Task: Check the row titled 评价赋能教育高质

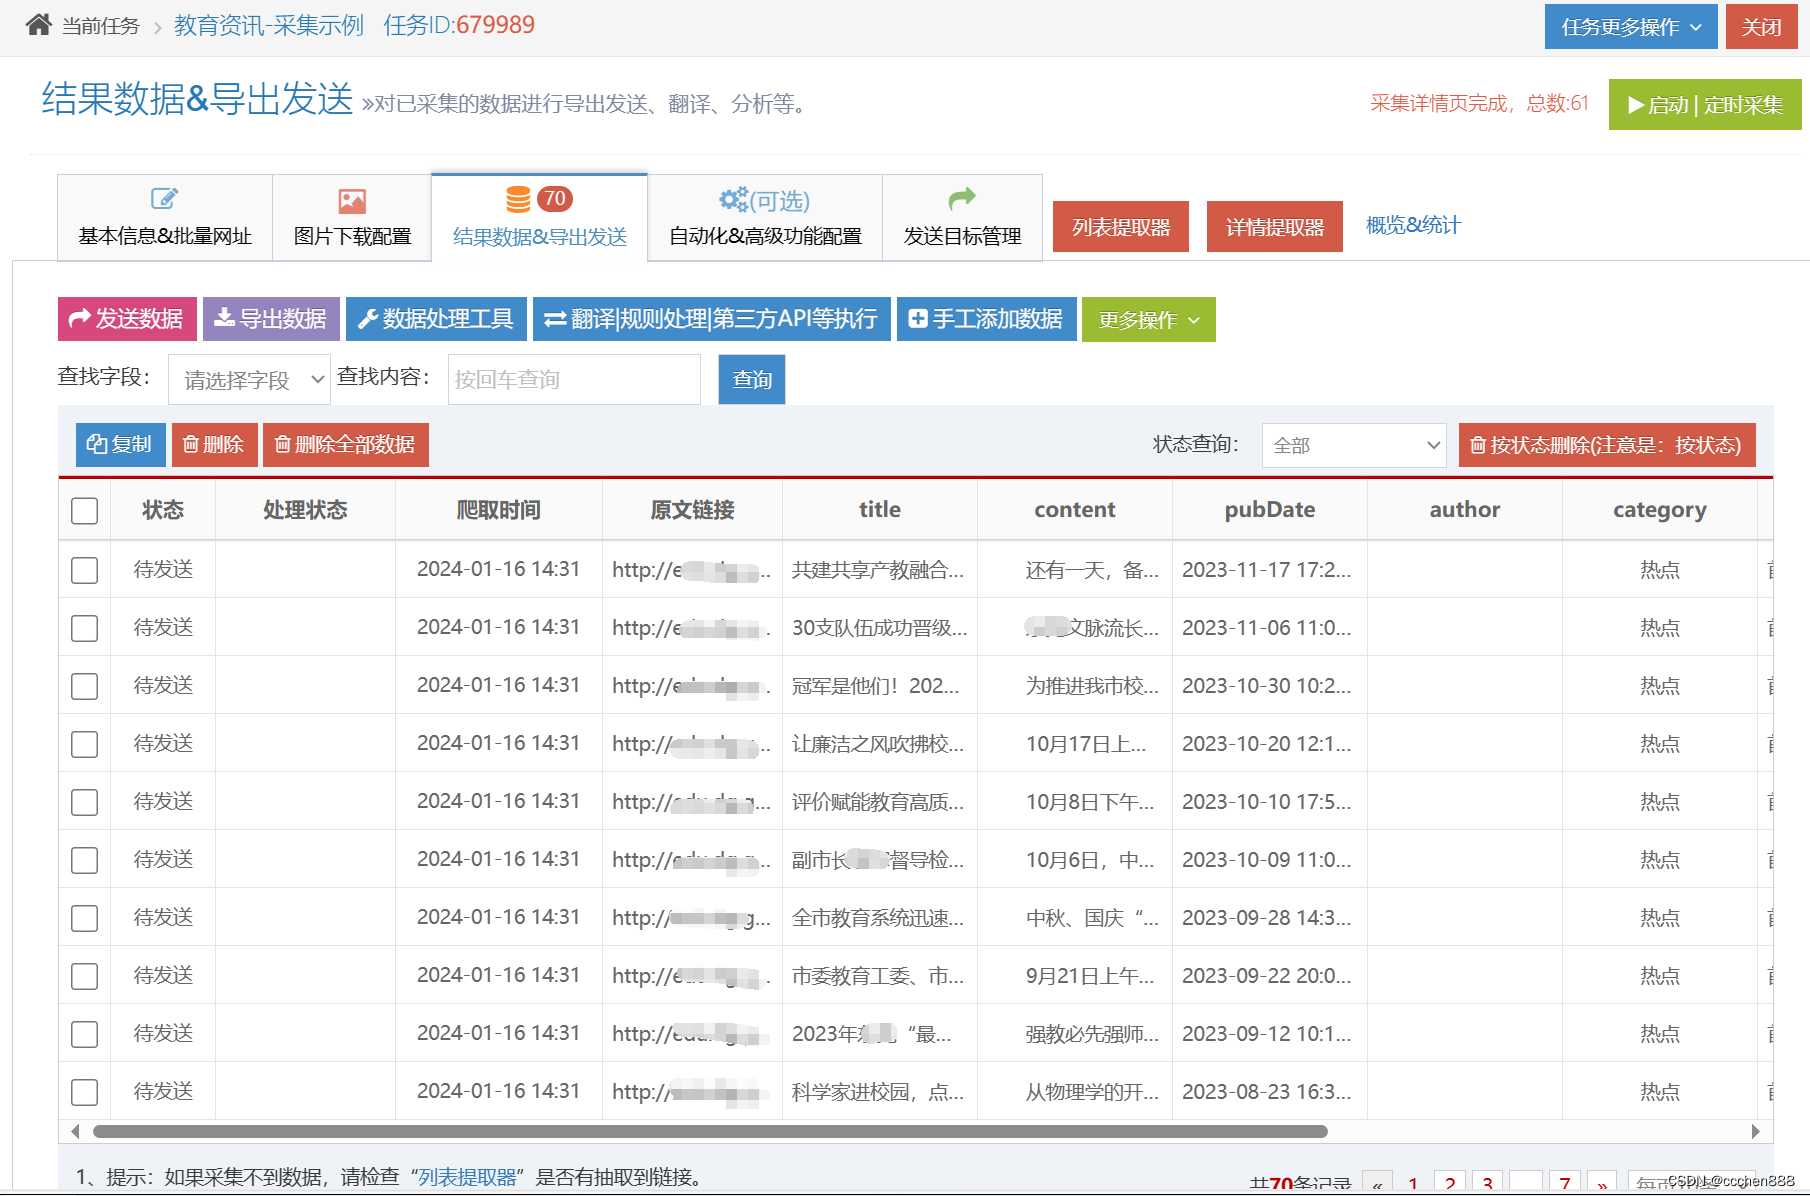Action: coord(85,802)
